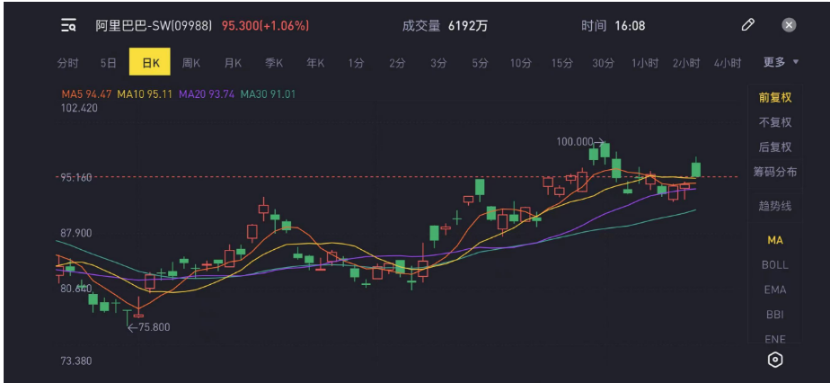Viewport: 830px width, 383px height.
Task: Select the EMA indicator
Action: click(775, 290)
